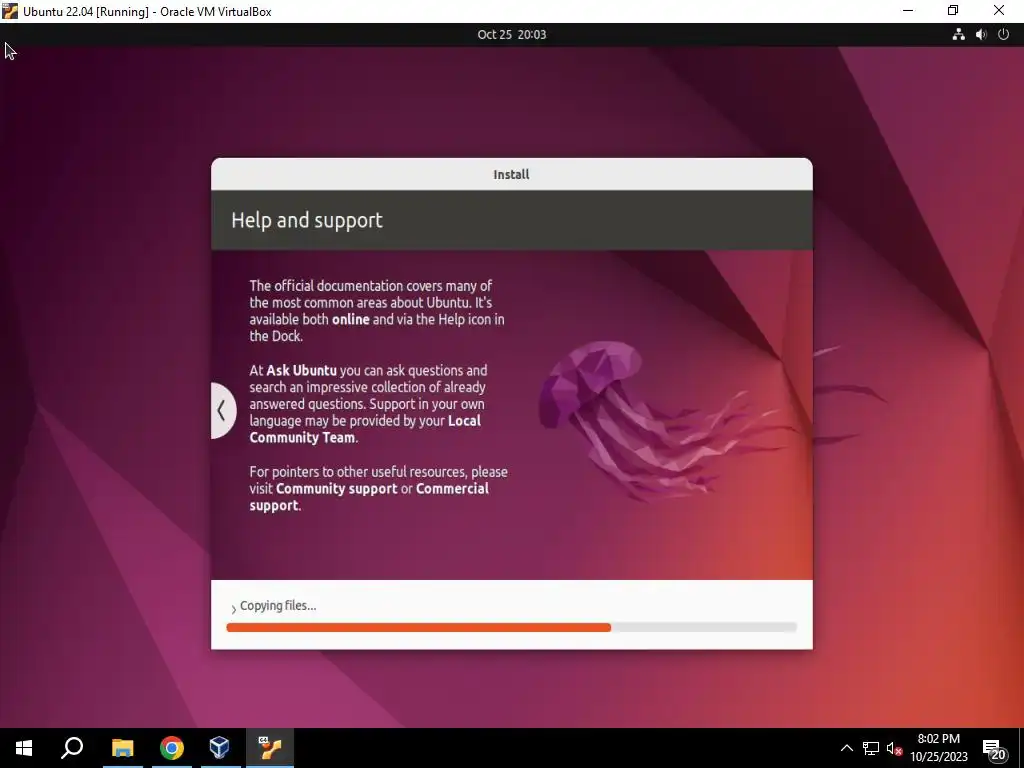The height and width of the screenshot is (768, 1024).
Task: Open the Community support link
Action: pos(336,488)
